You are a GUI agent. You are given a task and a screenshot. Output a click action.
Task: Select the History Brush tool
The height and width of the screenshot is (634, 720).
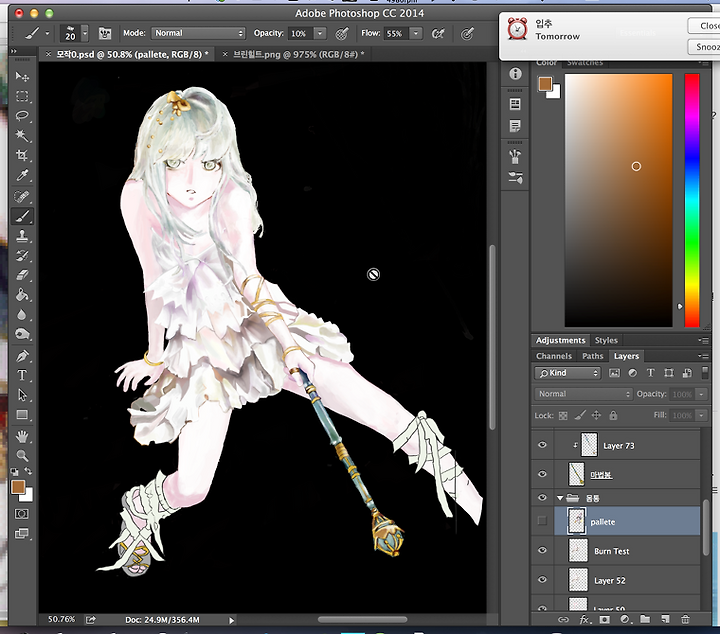(22, 255)
